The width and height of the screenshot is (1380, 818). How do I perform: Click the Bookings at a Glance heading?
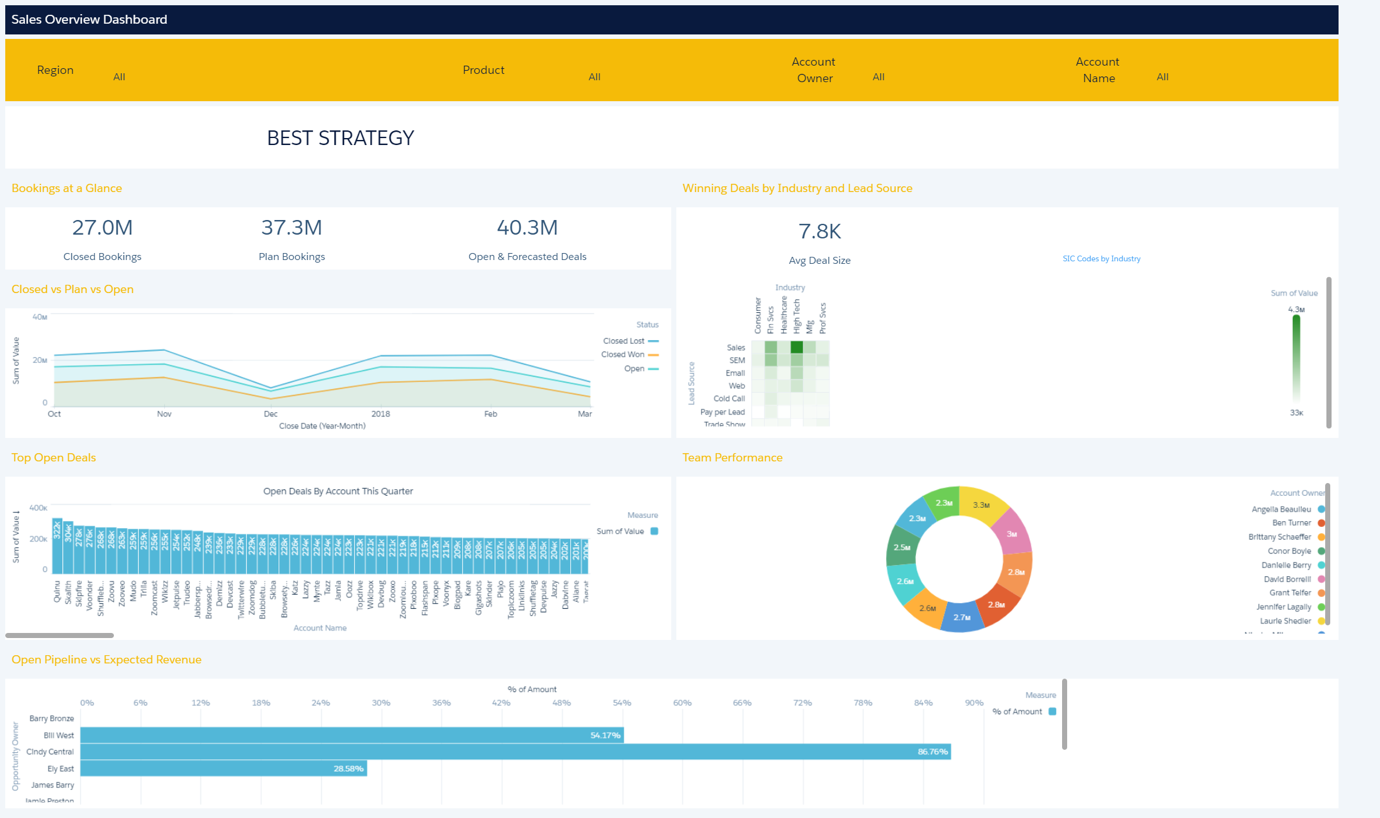67,188
